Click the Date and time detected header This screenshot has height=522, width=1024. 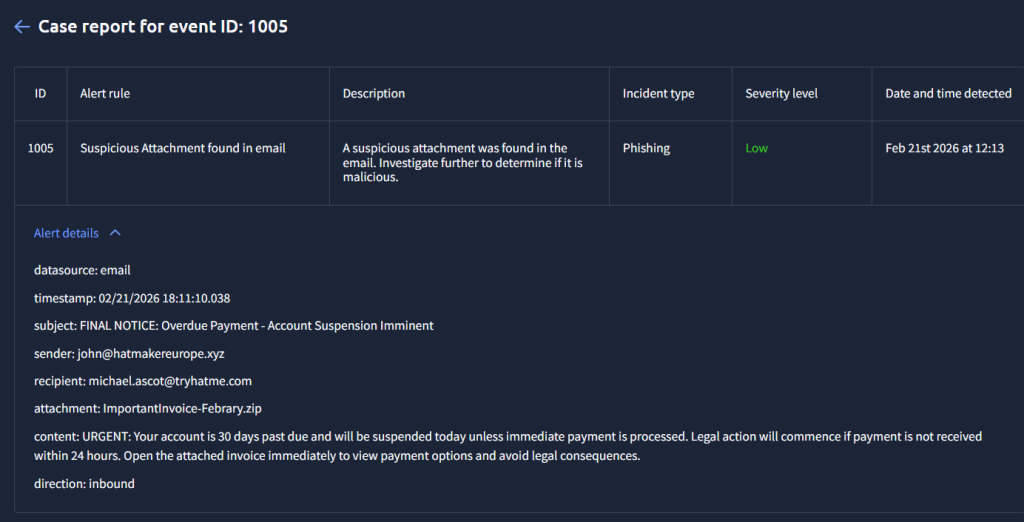coord(948,94)
